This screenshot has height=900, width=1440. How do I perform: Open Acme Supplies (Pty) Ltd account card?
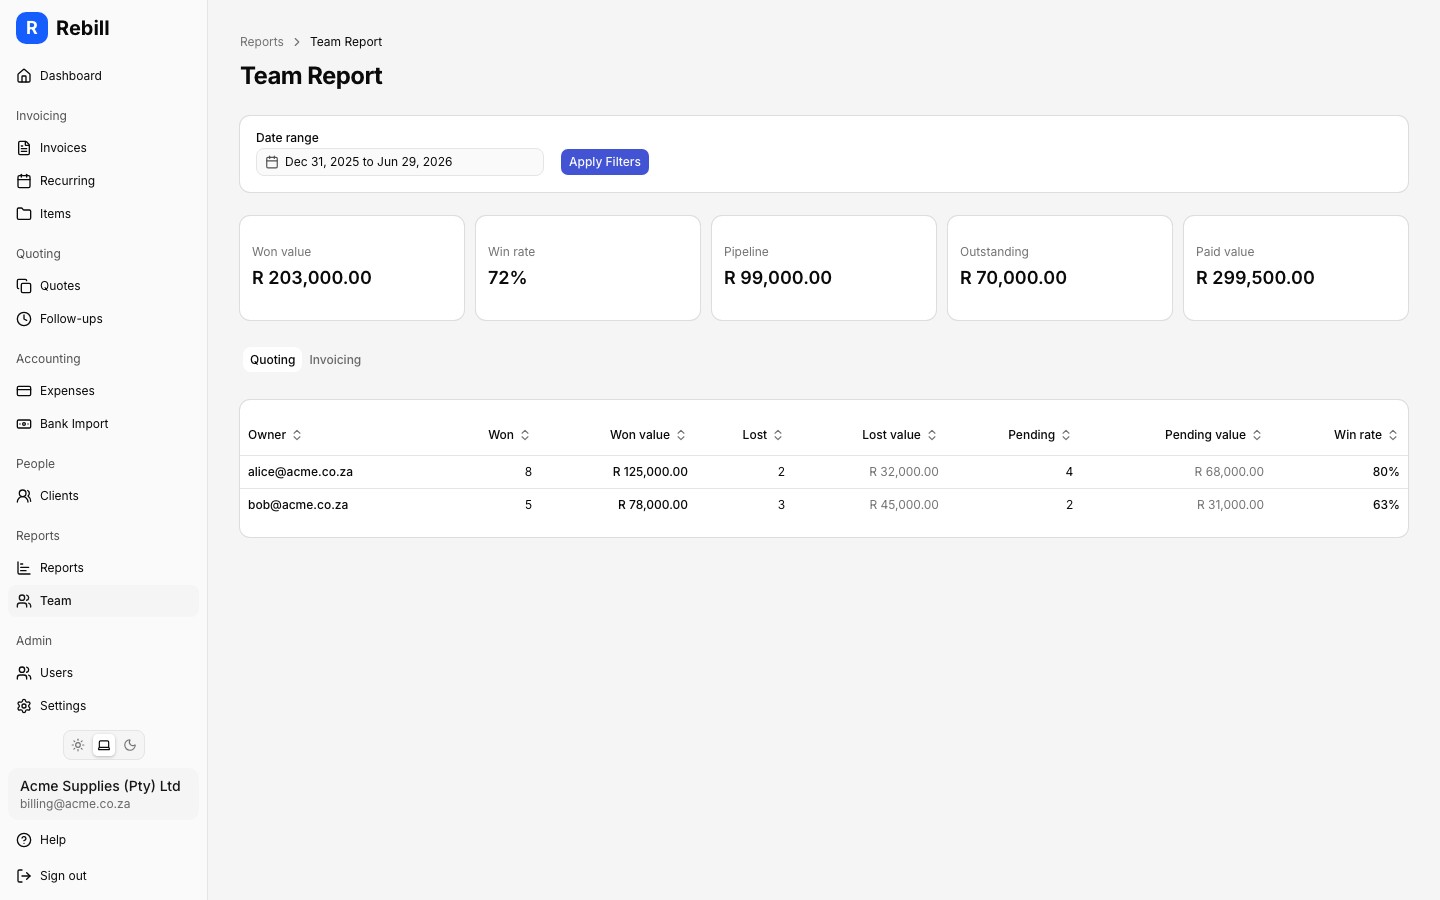[103, 794]
